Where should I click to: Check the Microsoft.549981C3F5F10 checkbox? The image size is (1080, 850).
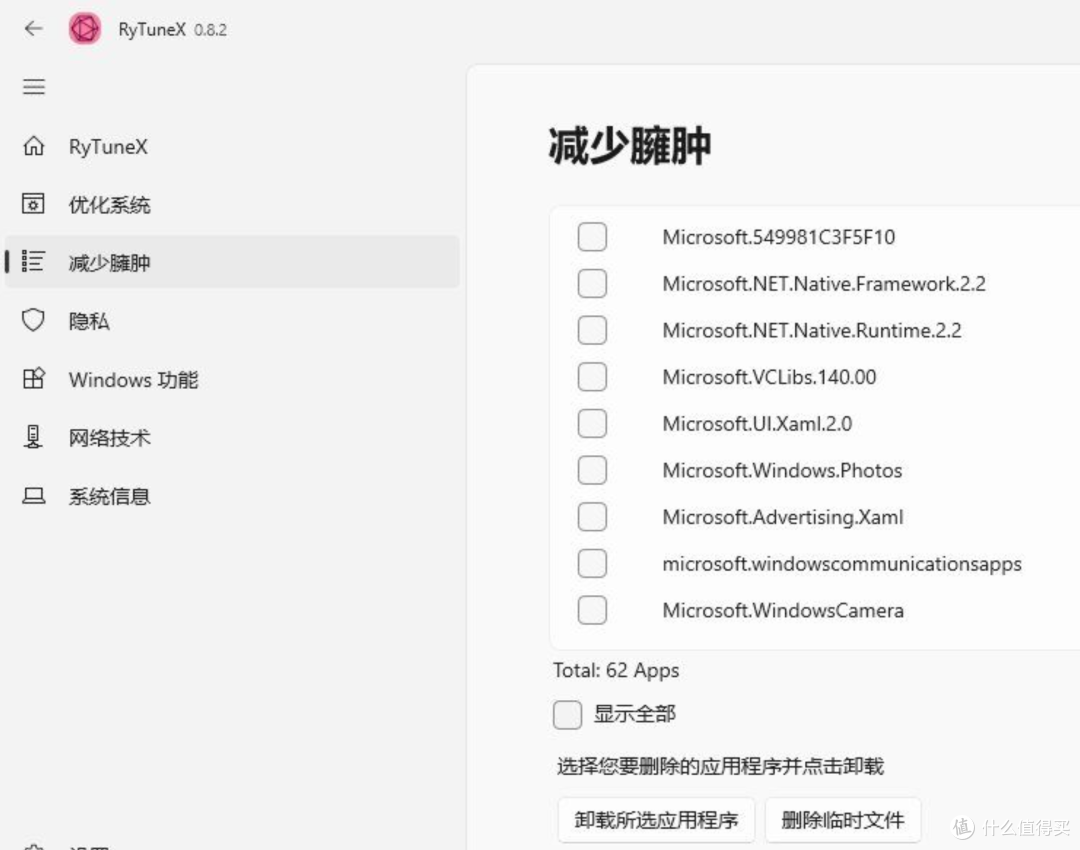(592, 237)
